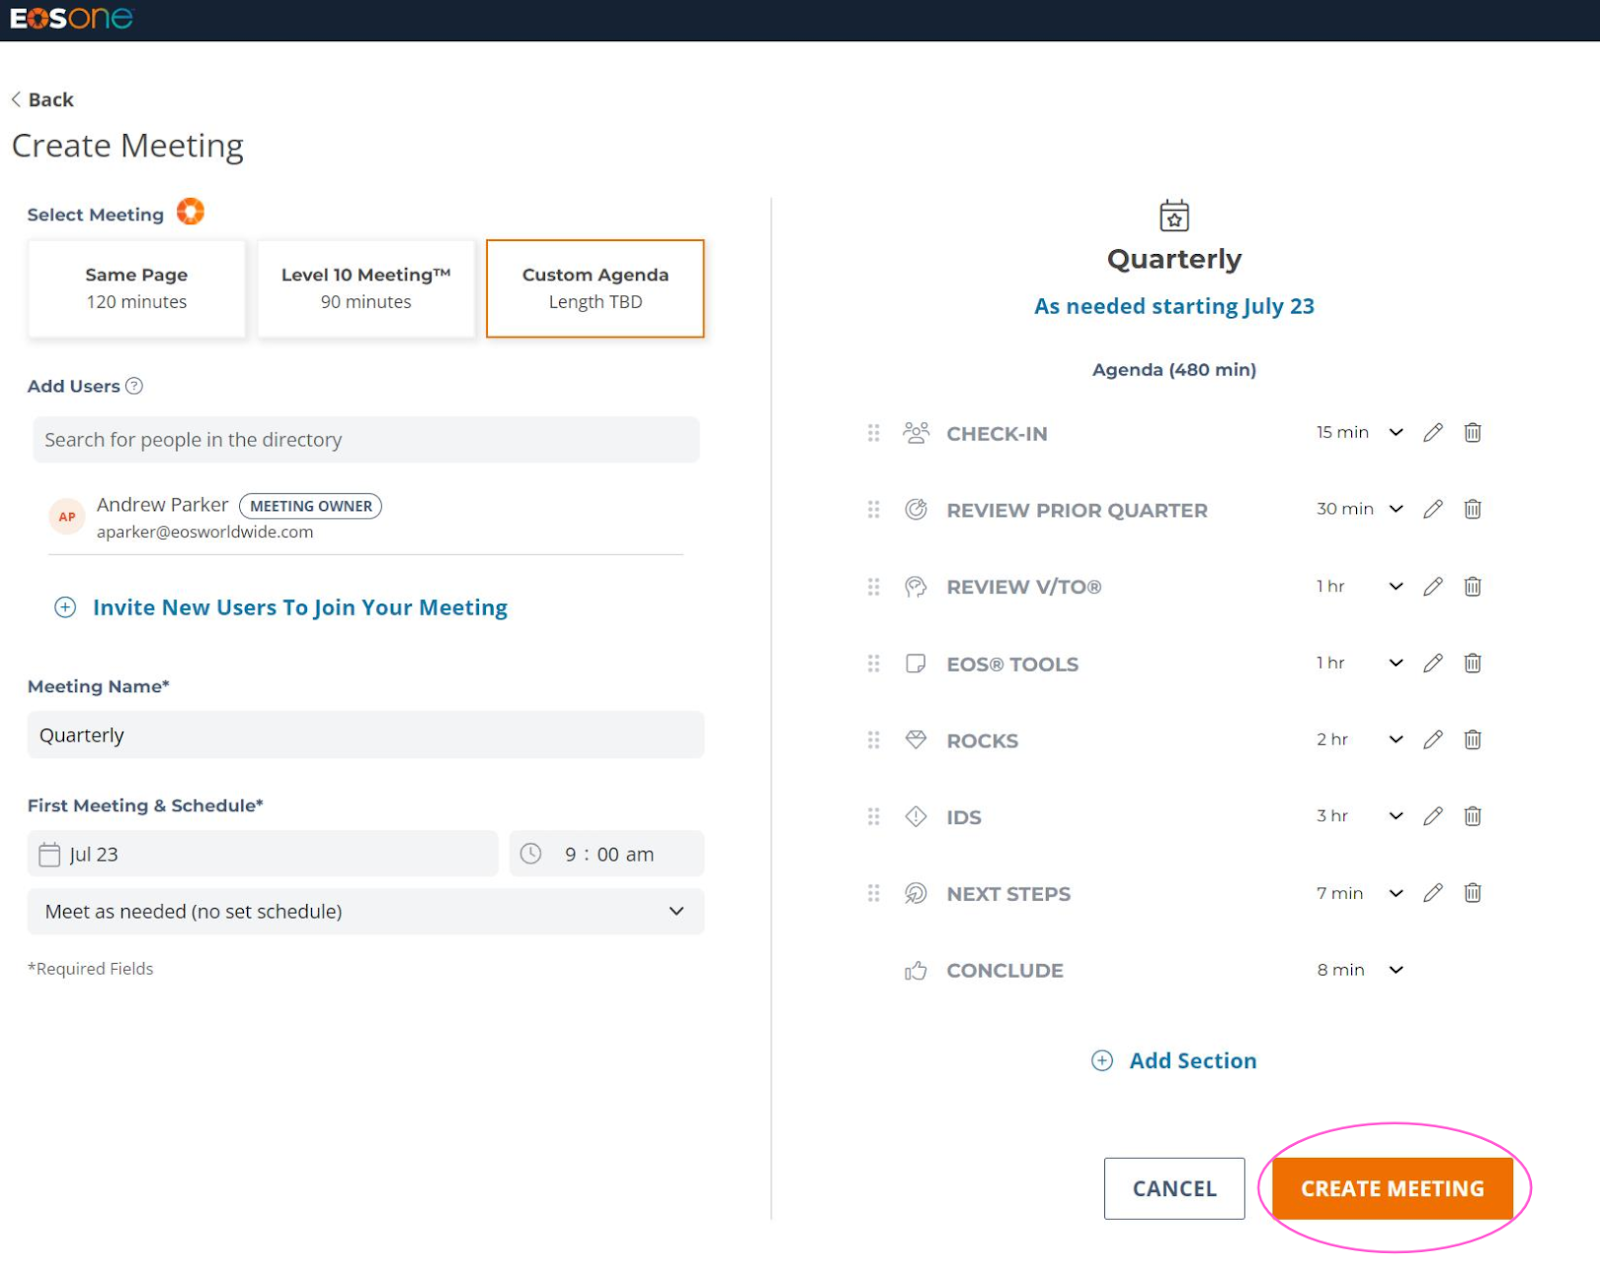This screenshot has height=1269, width=1600.
Task: Edit the IDS section
Action: [x=1433, y=816]
